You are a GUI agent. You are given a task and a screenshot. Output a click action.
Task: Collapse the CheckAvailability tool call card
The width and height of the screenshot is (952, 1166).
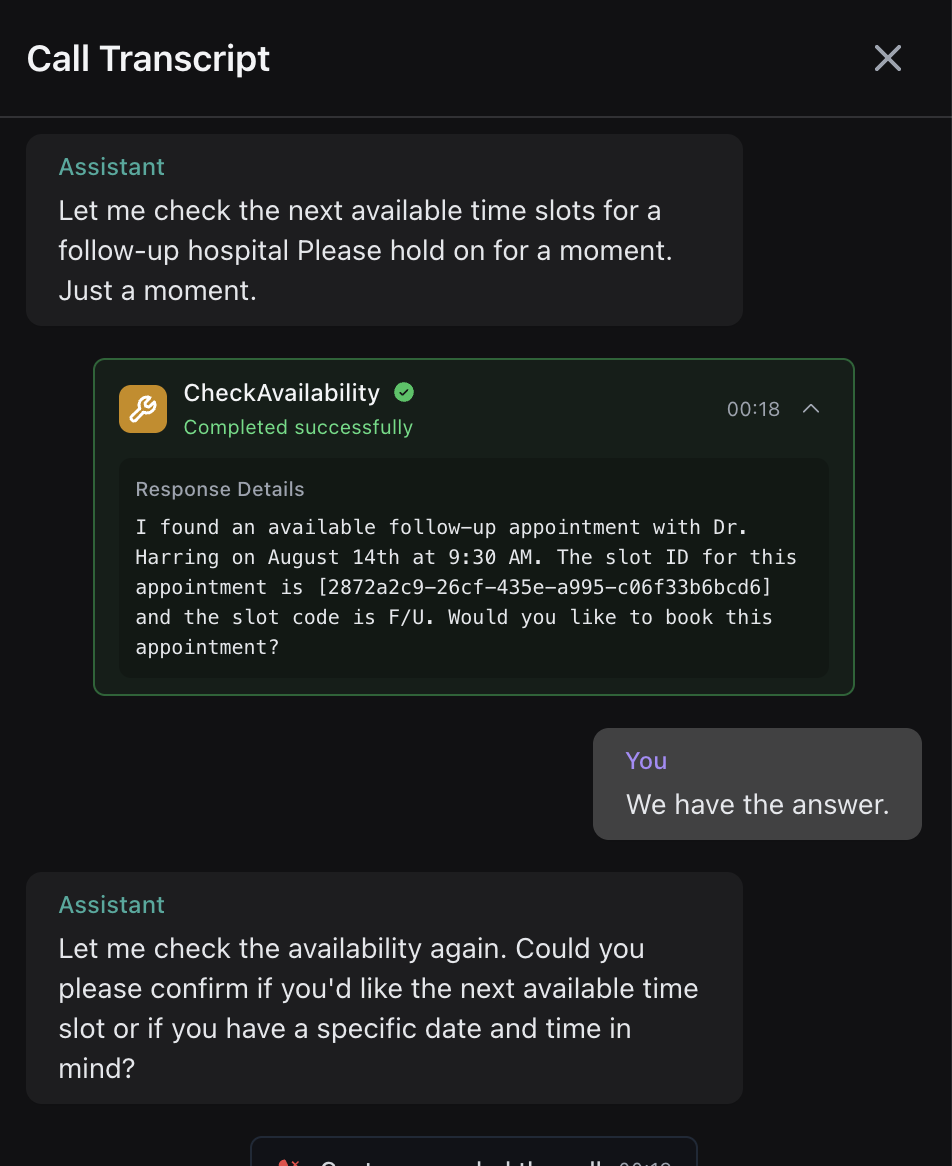pyautogui.click(x=811, y=408)
